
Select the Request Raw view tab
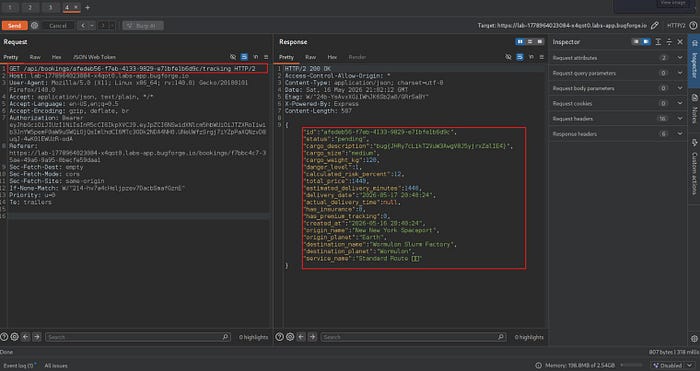pos(35,57)
